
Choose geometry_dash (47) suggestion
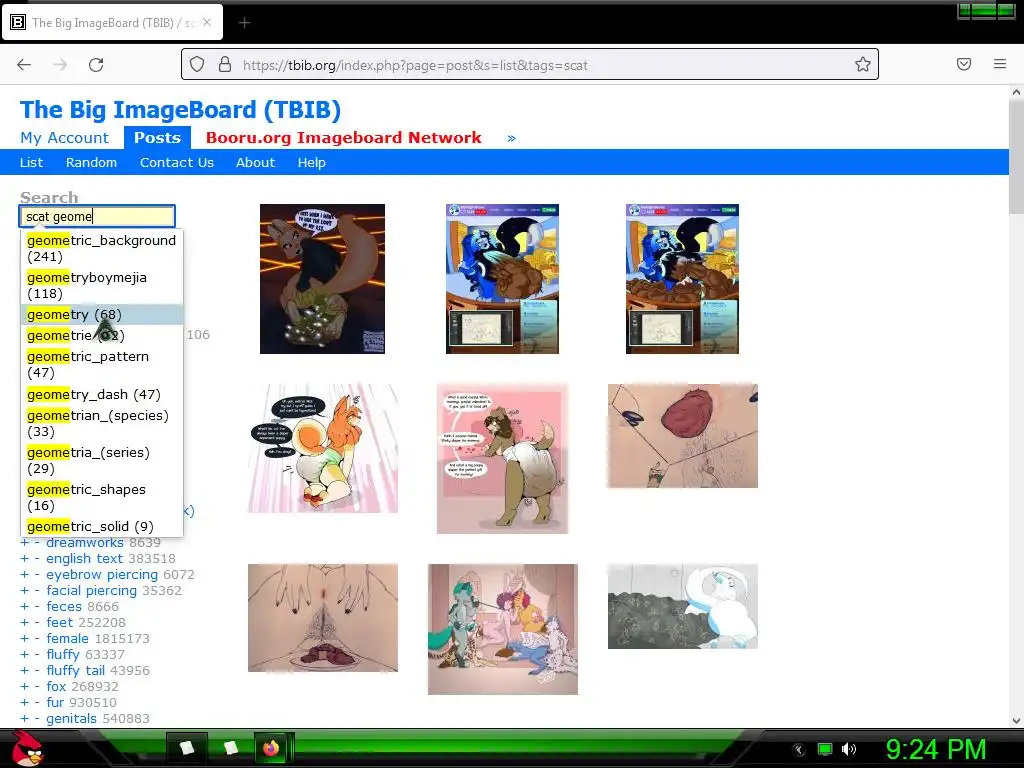click(102, 394)
